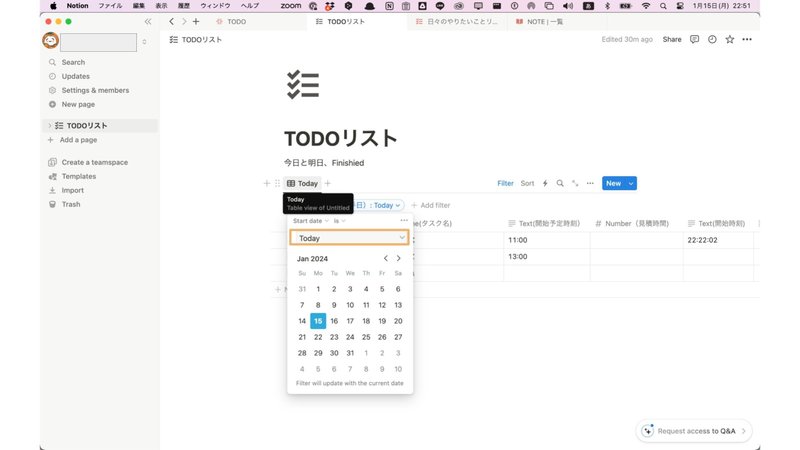Add page to favorites with star icon

click(730, 39)
